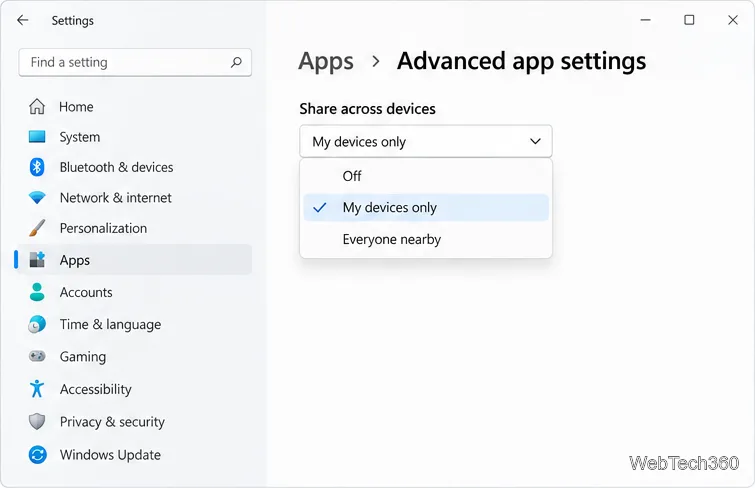Go to Time & language
Screen dimensions: 755x488
click(135, 324)
